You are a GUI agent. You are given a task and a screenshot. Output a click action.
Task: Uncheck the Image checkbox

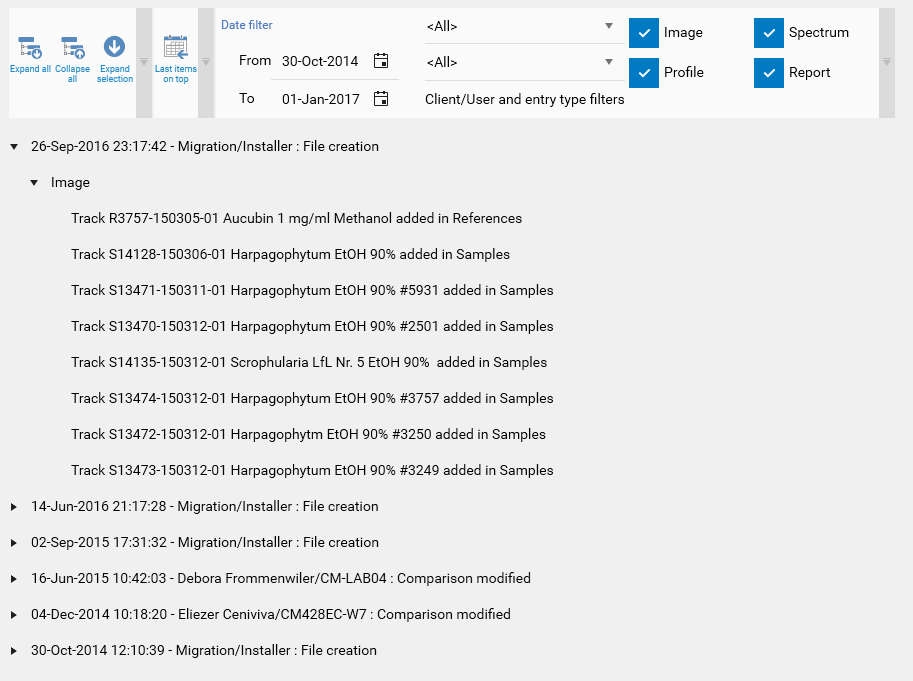tap(644, 33)
